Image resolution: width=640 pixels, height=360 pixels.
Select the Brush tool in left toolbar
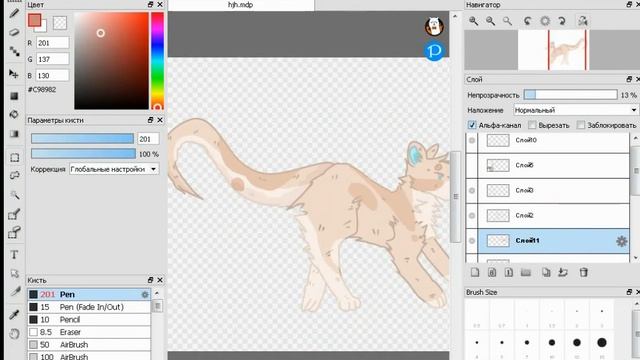click(x=14, y=13)
